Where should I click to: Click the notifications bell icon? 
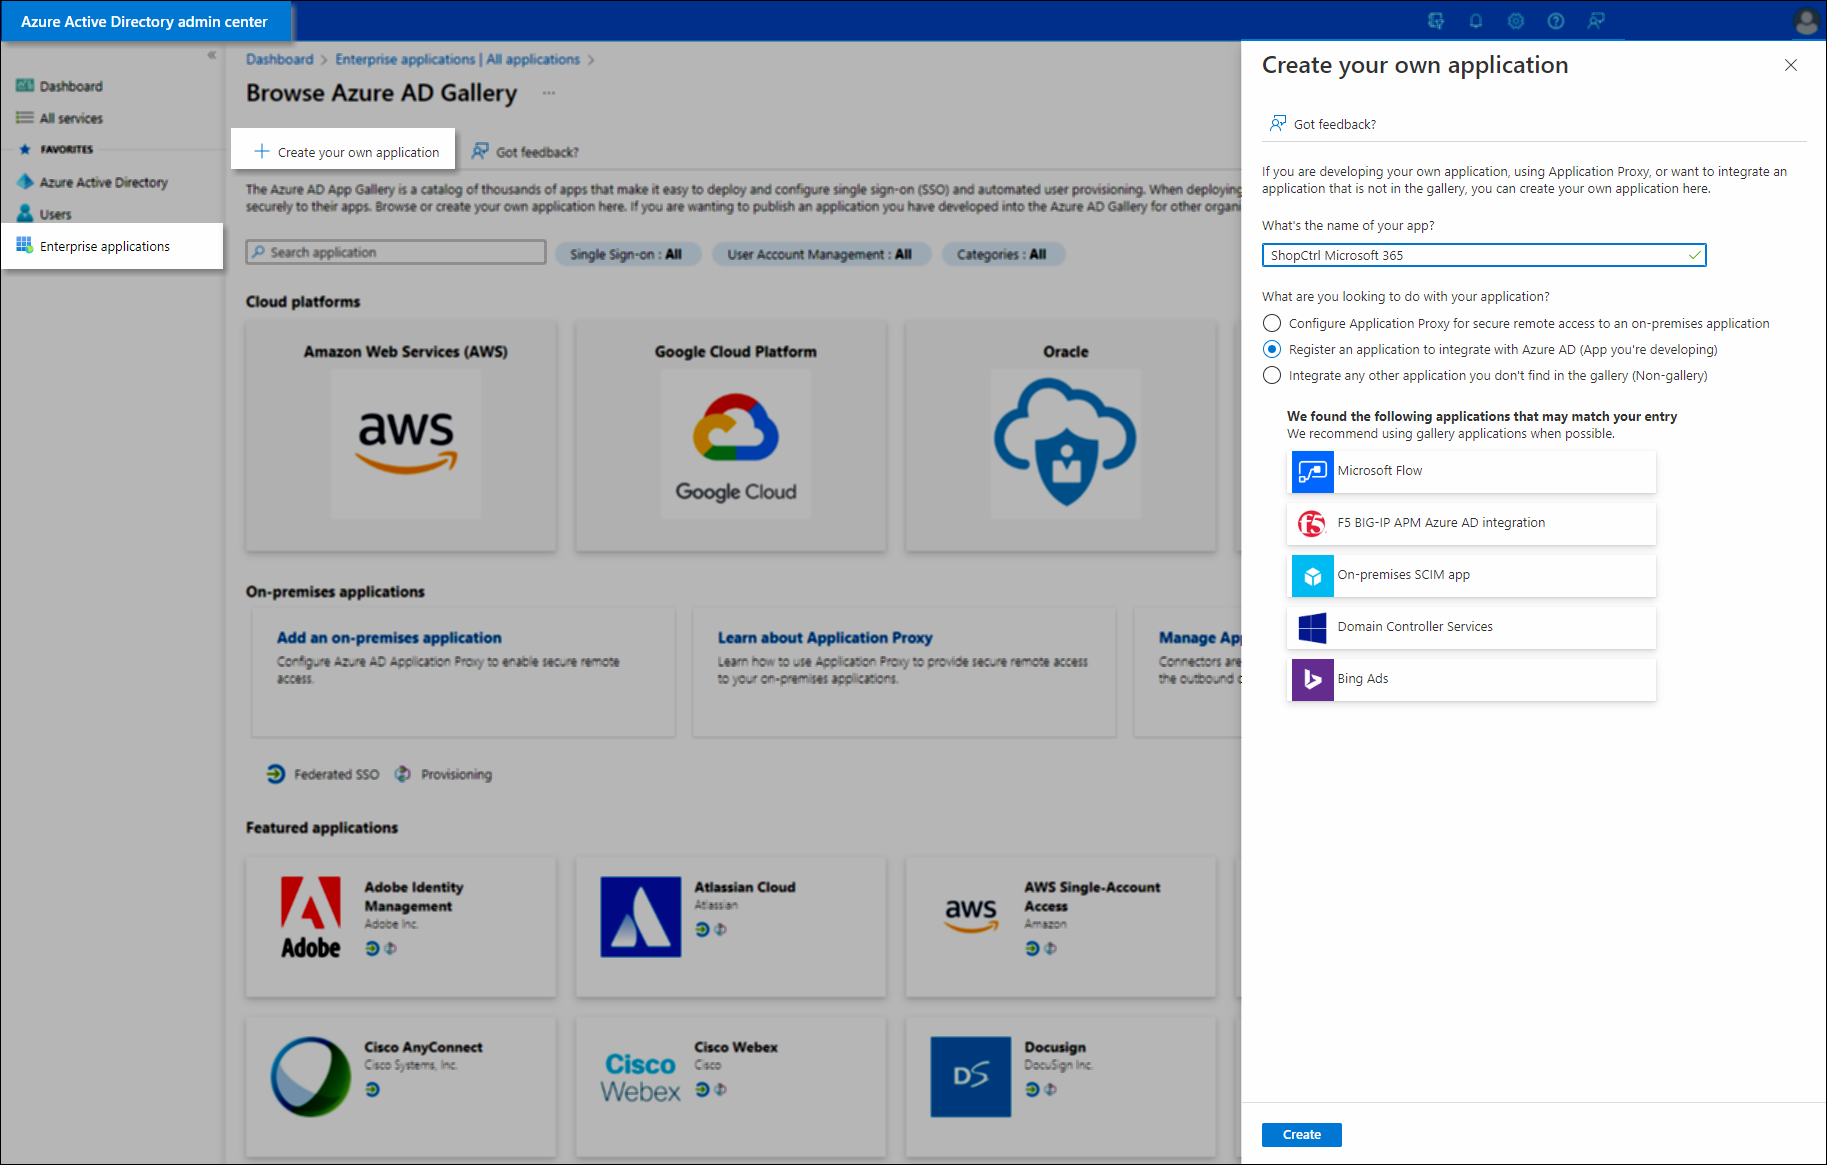pos(1475,21)
